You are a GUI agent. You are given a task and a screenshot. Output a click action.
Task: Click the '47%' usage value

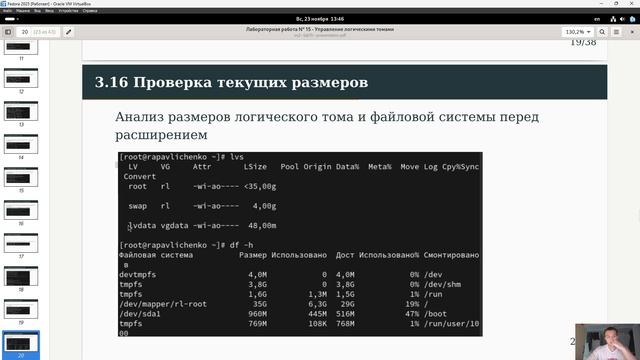coord(412,314)
